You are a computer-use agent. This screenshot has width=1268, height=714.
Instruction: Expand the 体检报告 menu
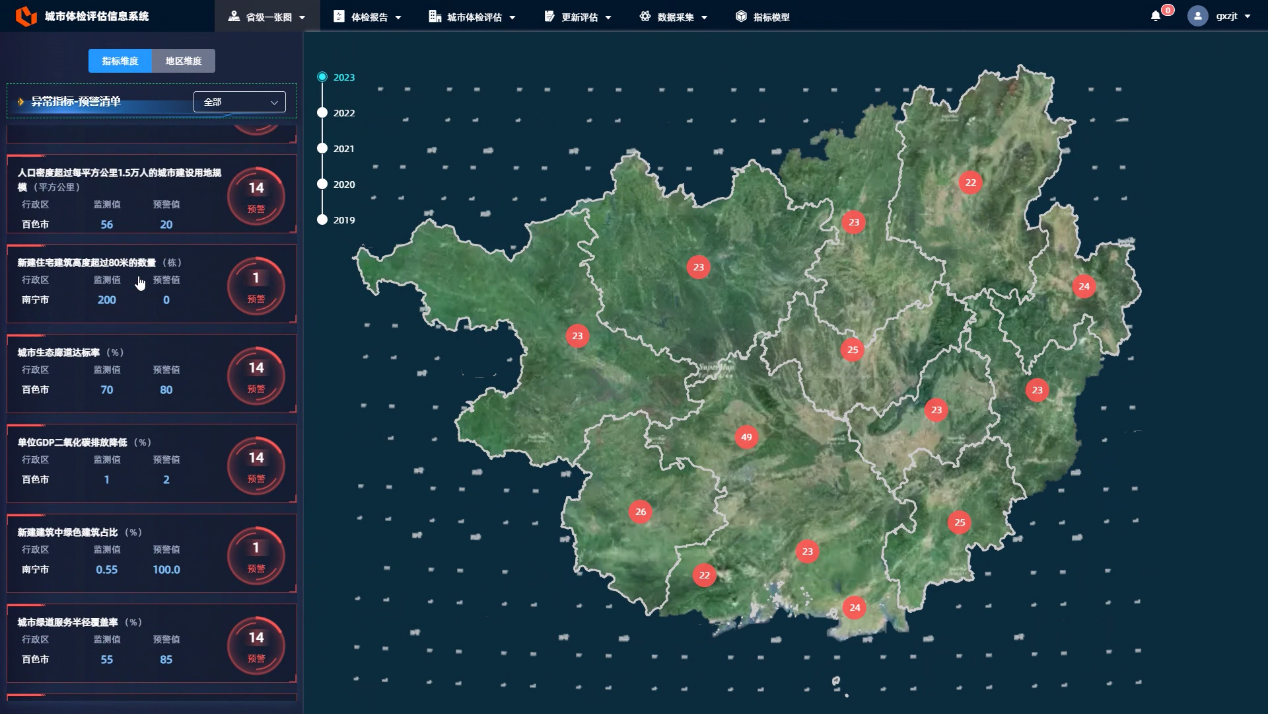click(367, 16)
